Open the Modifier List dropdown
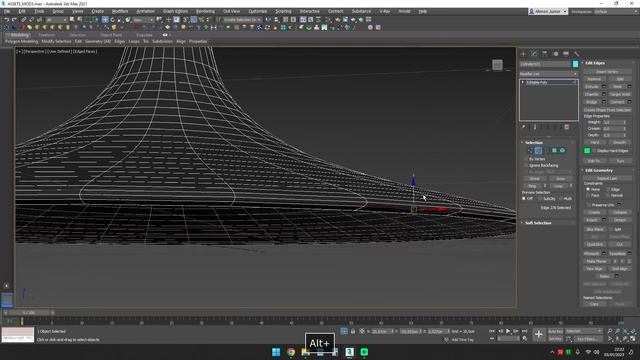The image size is (640, 360). point(549,74)
